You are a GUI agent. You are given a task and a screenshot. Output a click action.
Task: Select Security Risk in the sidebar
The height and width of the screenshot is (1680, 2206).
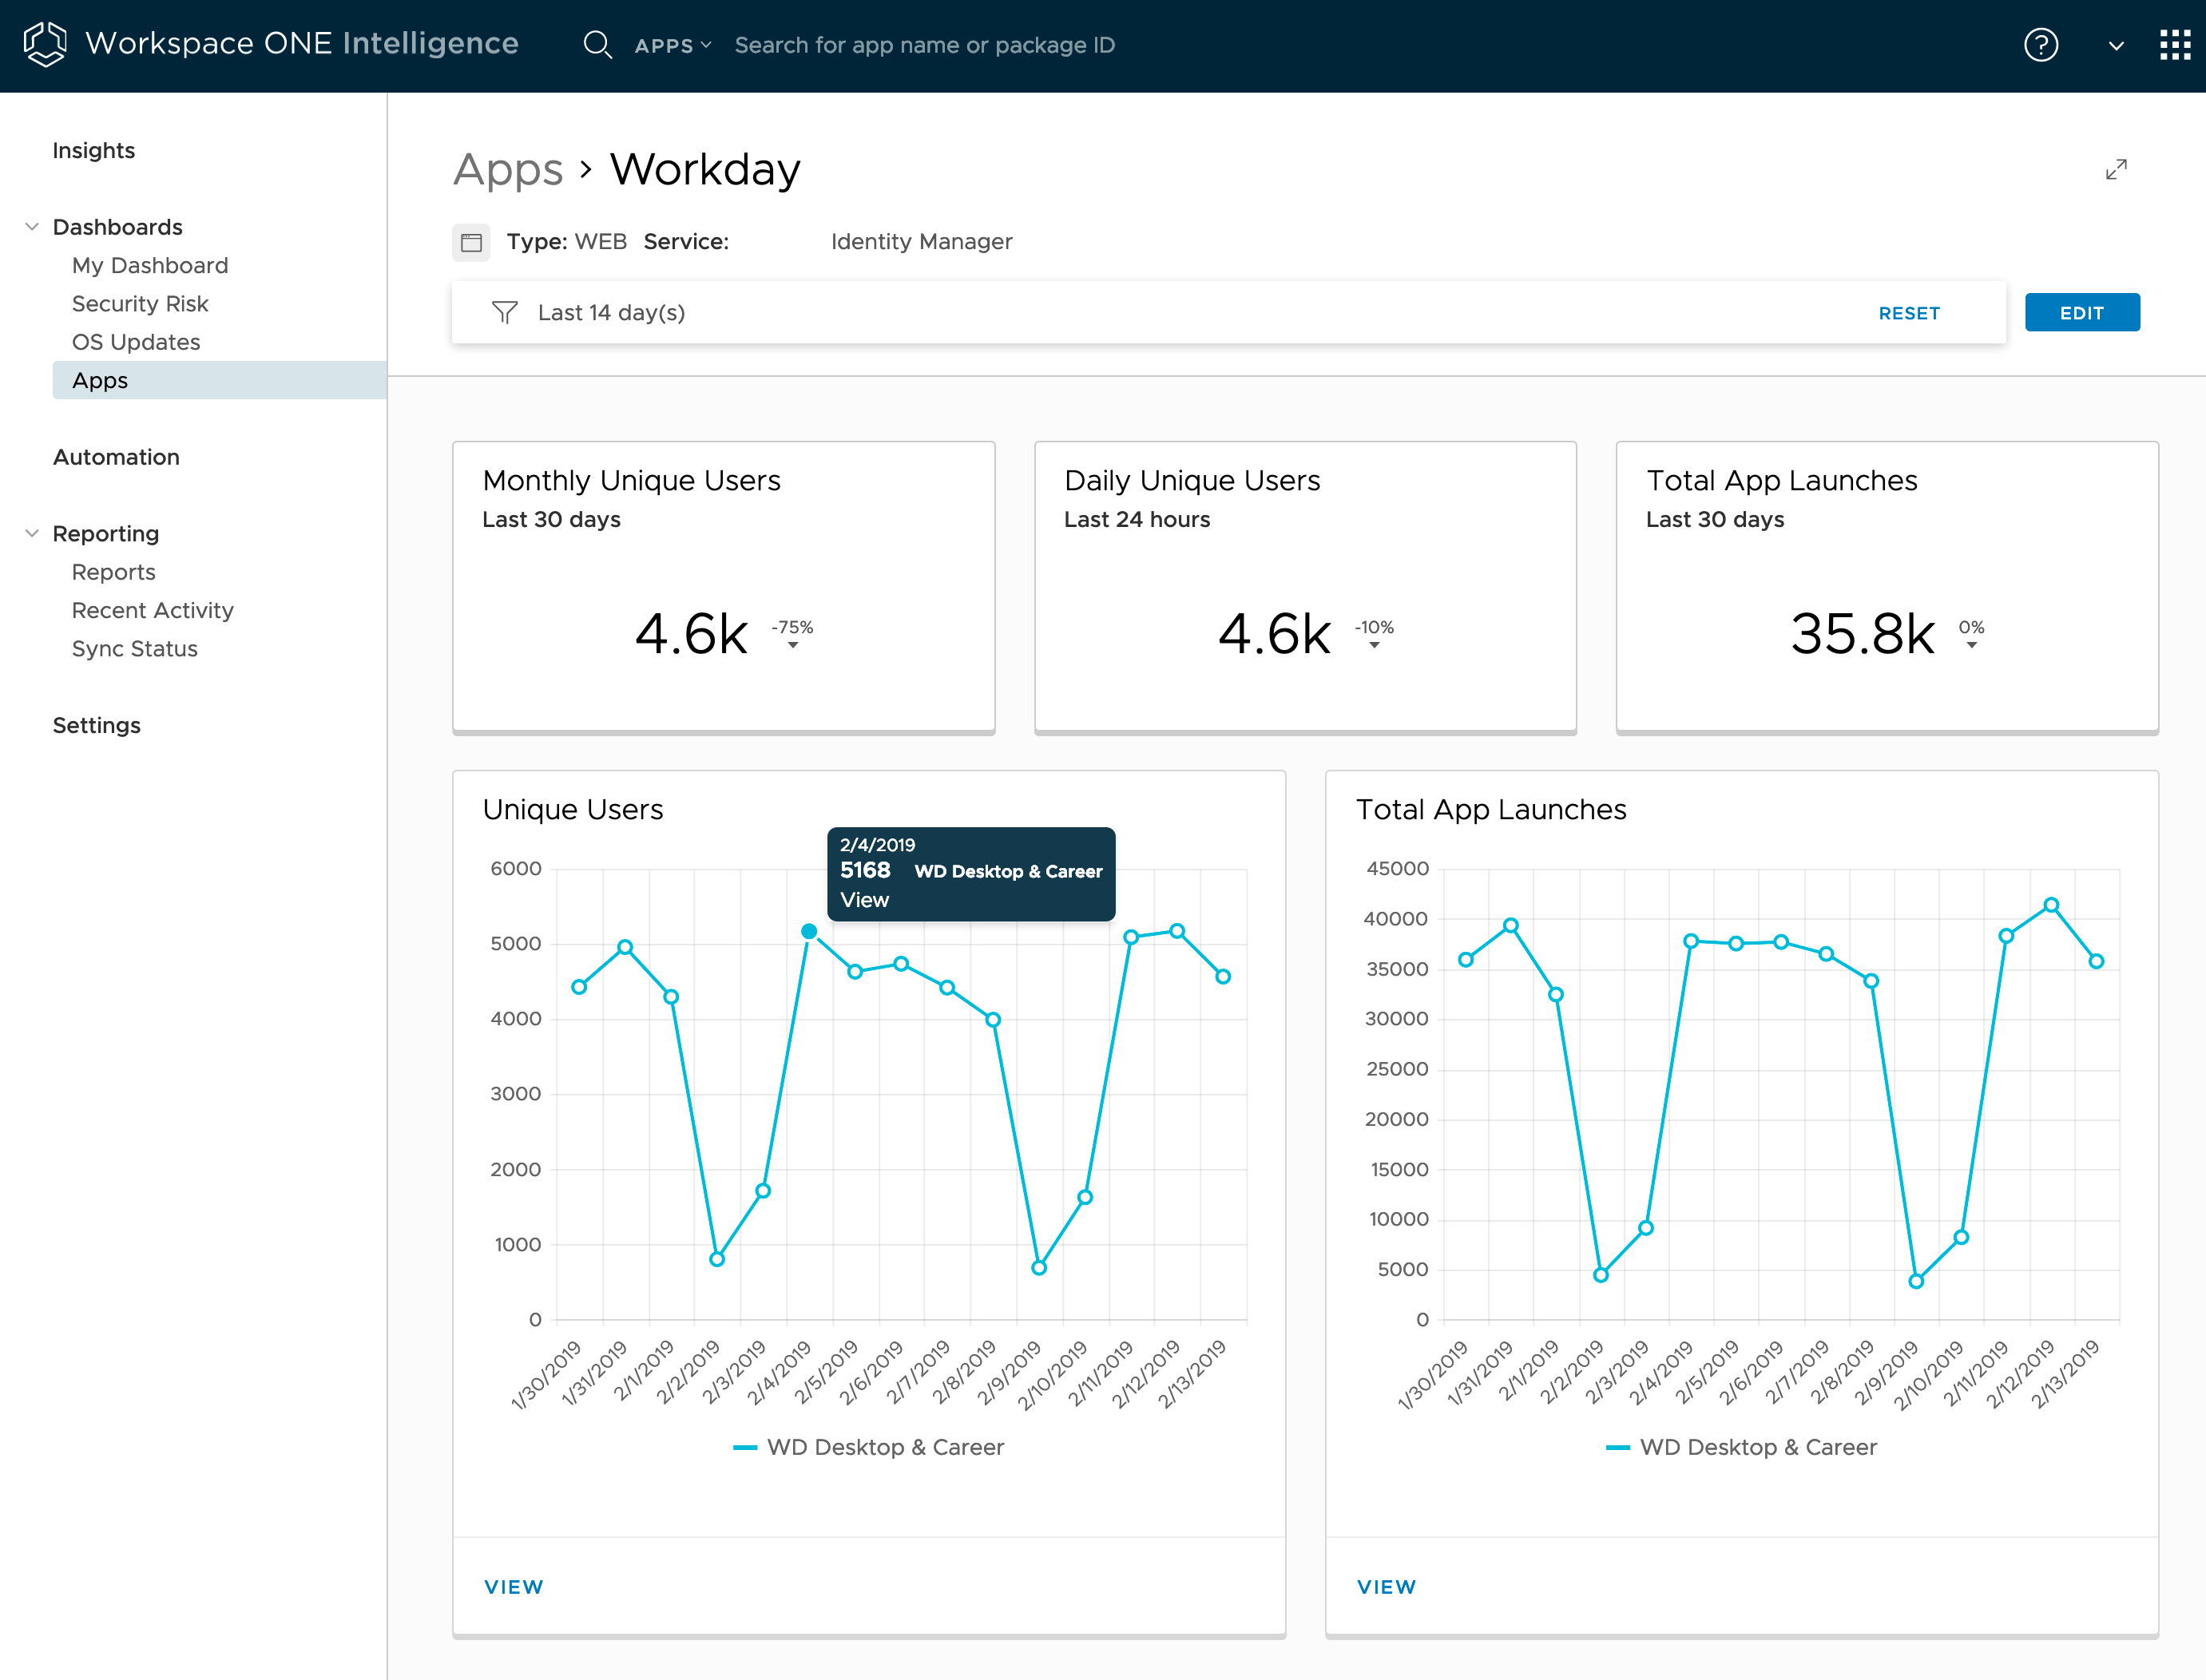click(140, 304)
